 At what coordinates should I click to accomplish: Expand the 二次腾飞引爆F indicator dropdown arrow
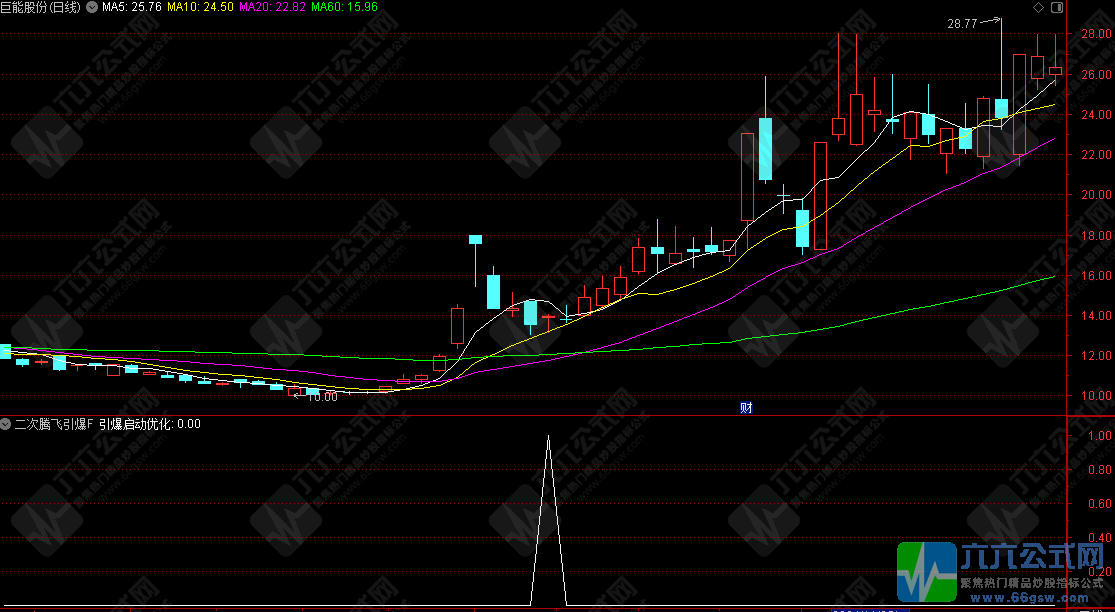6,424
